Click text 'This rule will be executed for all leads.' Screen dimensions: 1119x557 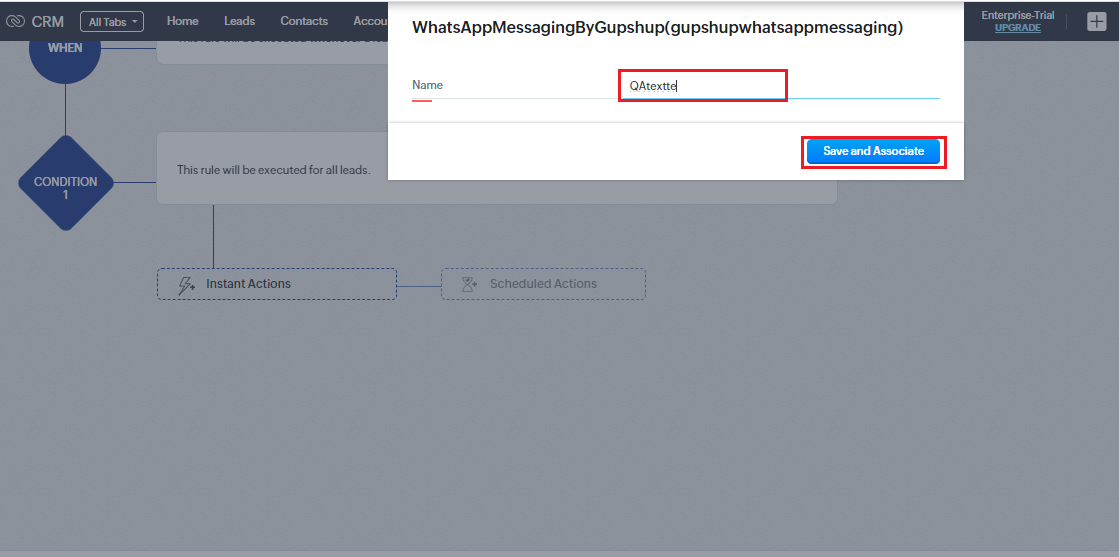(x=273, y=170)
